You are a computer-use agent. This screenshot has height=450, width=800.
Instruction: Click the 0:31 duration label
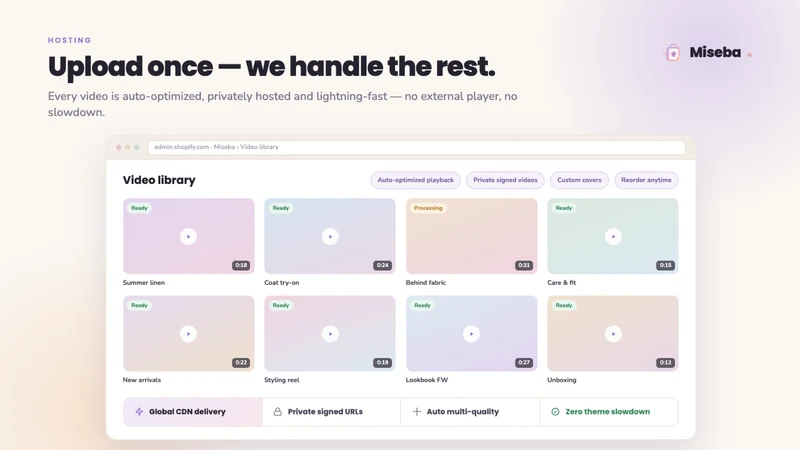tap(524, 265)
